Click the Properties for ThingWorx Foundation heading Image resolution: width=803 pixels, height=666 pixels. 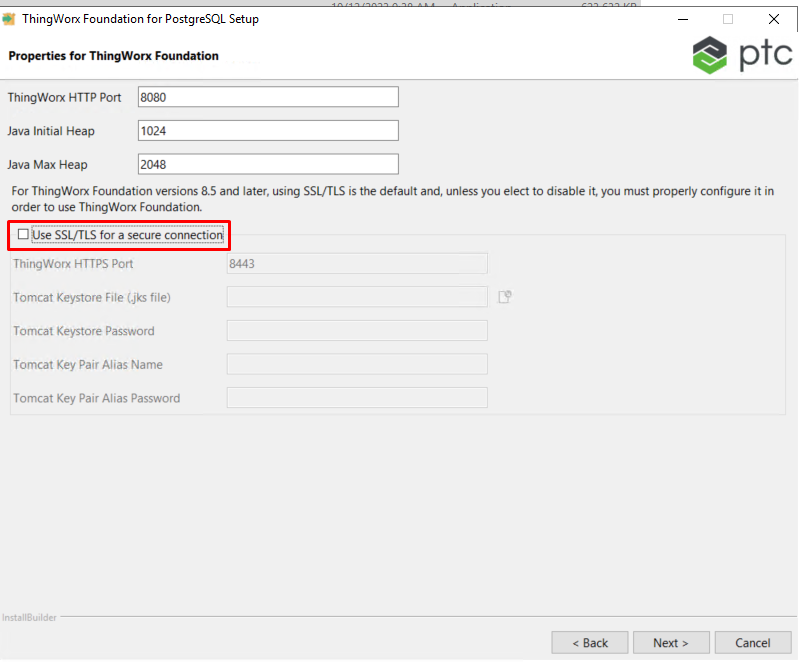(x=113, y=56)
